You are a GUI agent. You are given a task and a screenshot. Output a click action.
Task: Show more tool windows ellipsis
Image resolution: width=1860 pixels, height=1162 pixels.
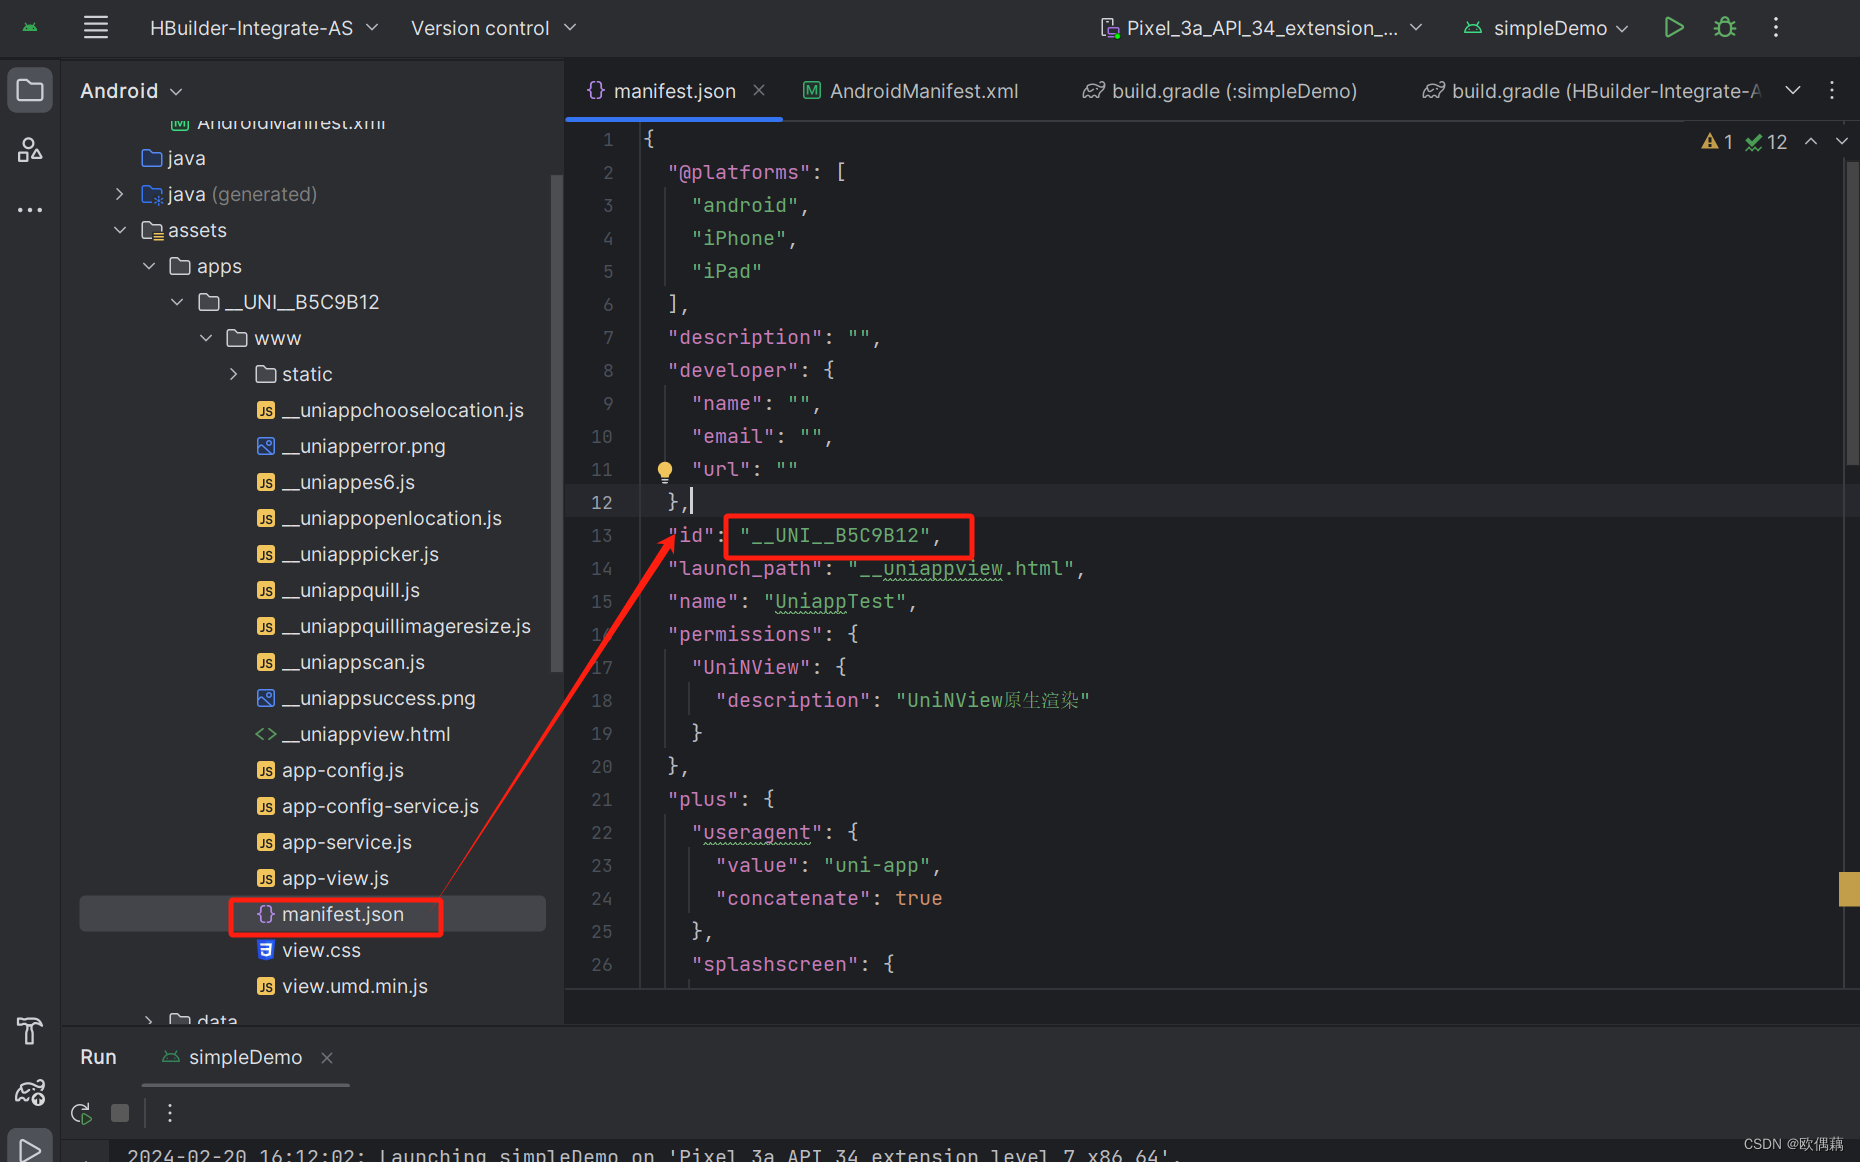(30, 210)
